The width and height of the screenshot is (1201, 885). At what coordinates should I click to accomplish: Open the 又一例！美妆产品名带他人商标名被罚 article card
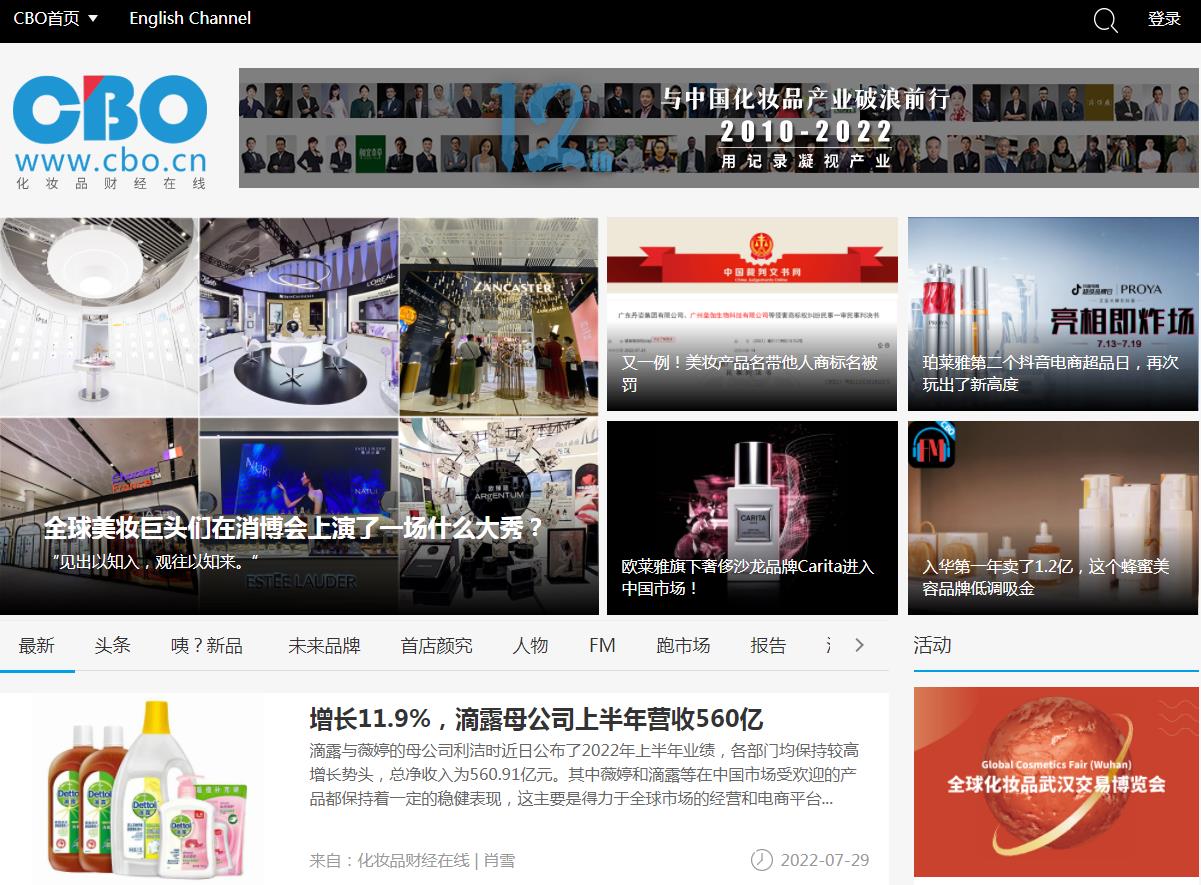point(751,314)
